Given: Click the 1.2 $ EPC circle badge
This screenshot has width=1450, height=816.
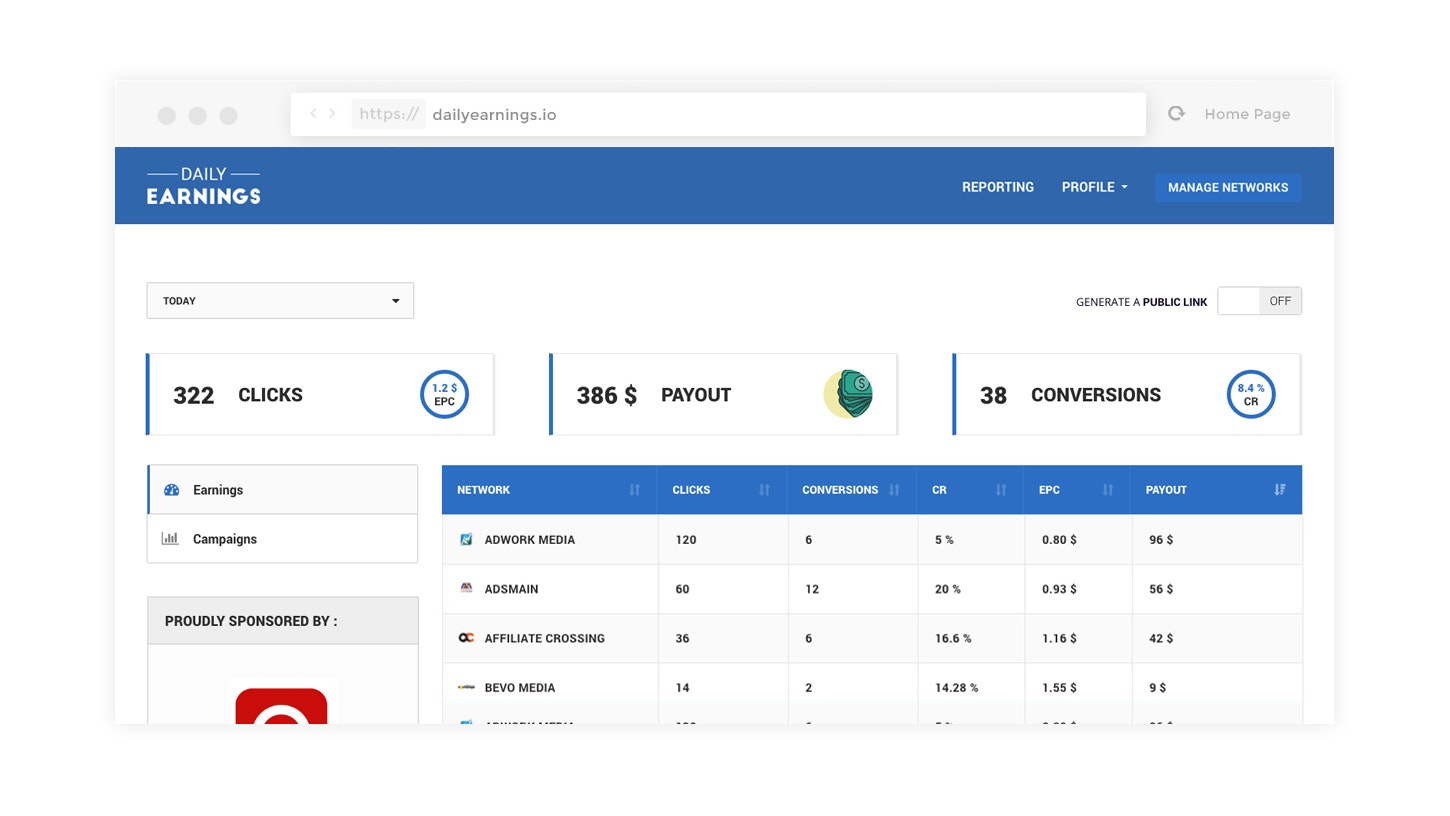Looking at the screenshot, I should [443, 394].
